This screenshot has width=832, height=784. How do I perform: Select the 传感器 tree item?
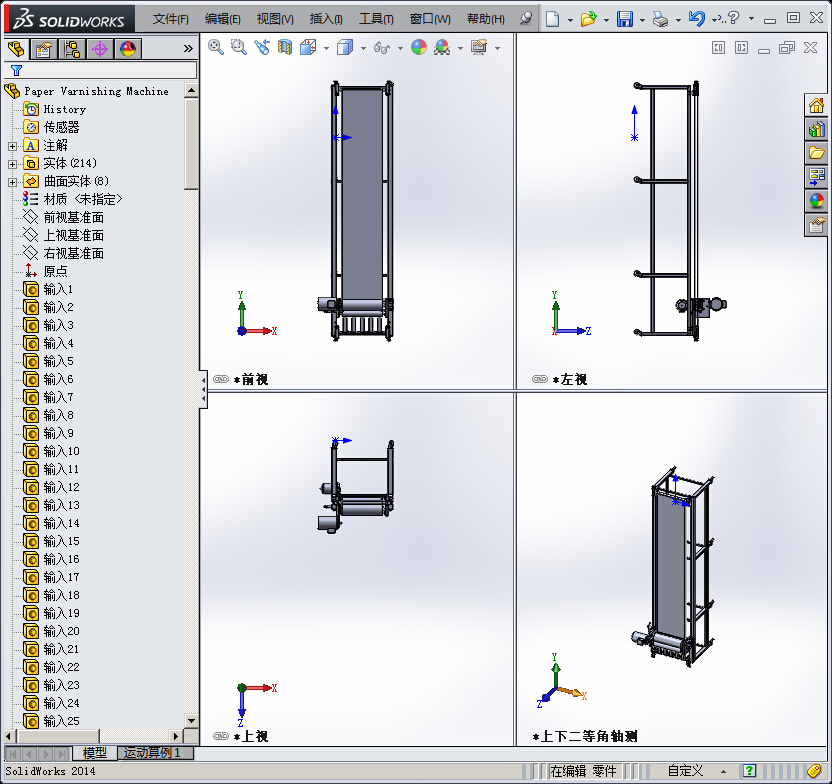point(61,127)
